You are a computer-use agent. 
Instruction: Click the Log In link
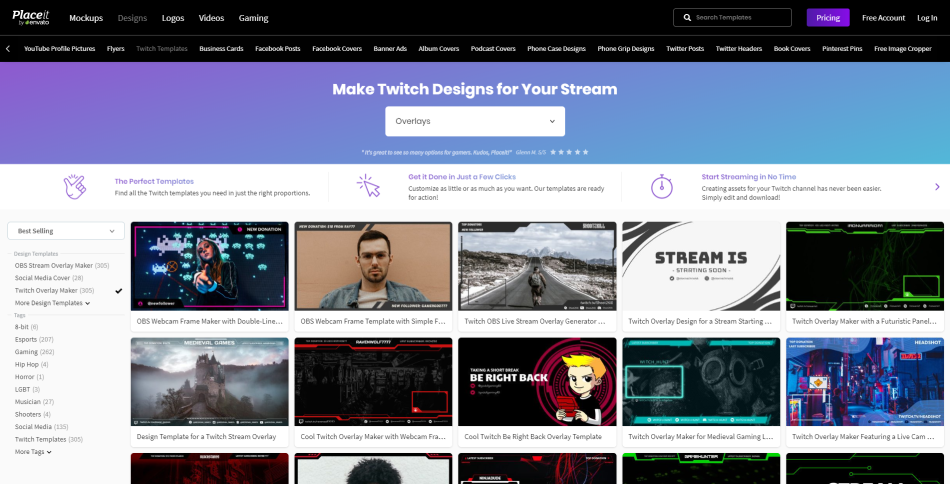pos(927,18)
